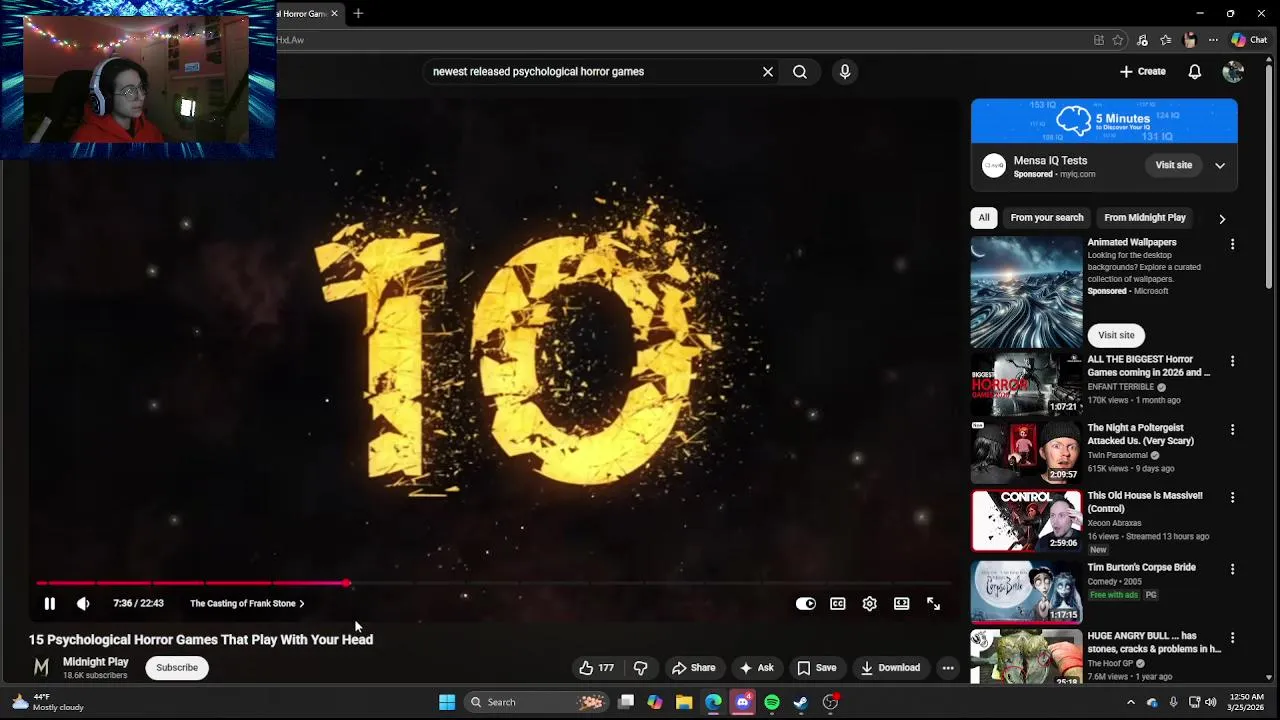Screen dimensions: 1280x720
Task: Open more actions (three dots) below video
Action: (948, 668)
